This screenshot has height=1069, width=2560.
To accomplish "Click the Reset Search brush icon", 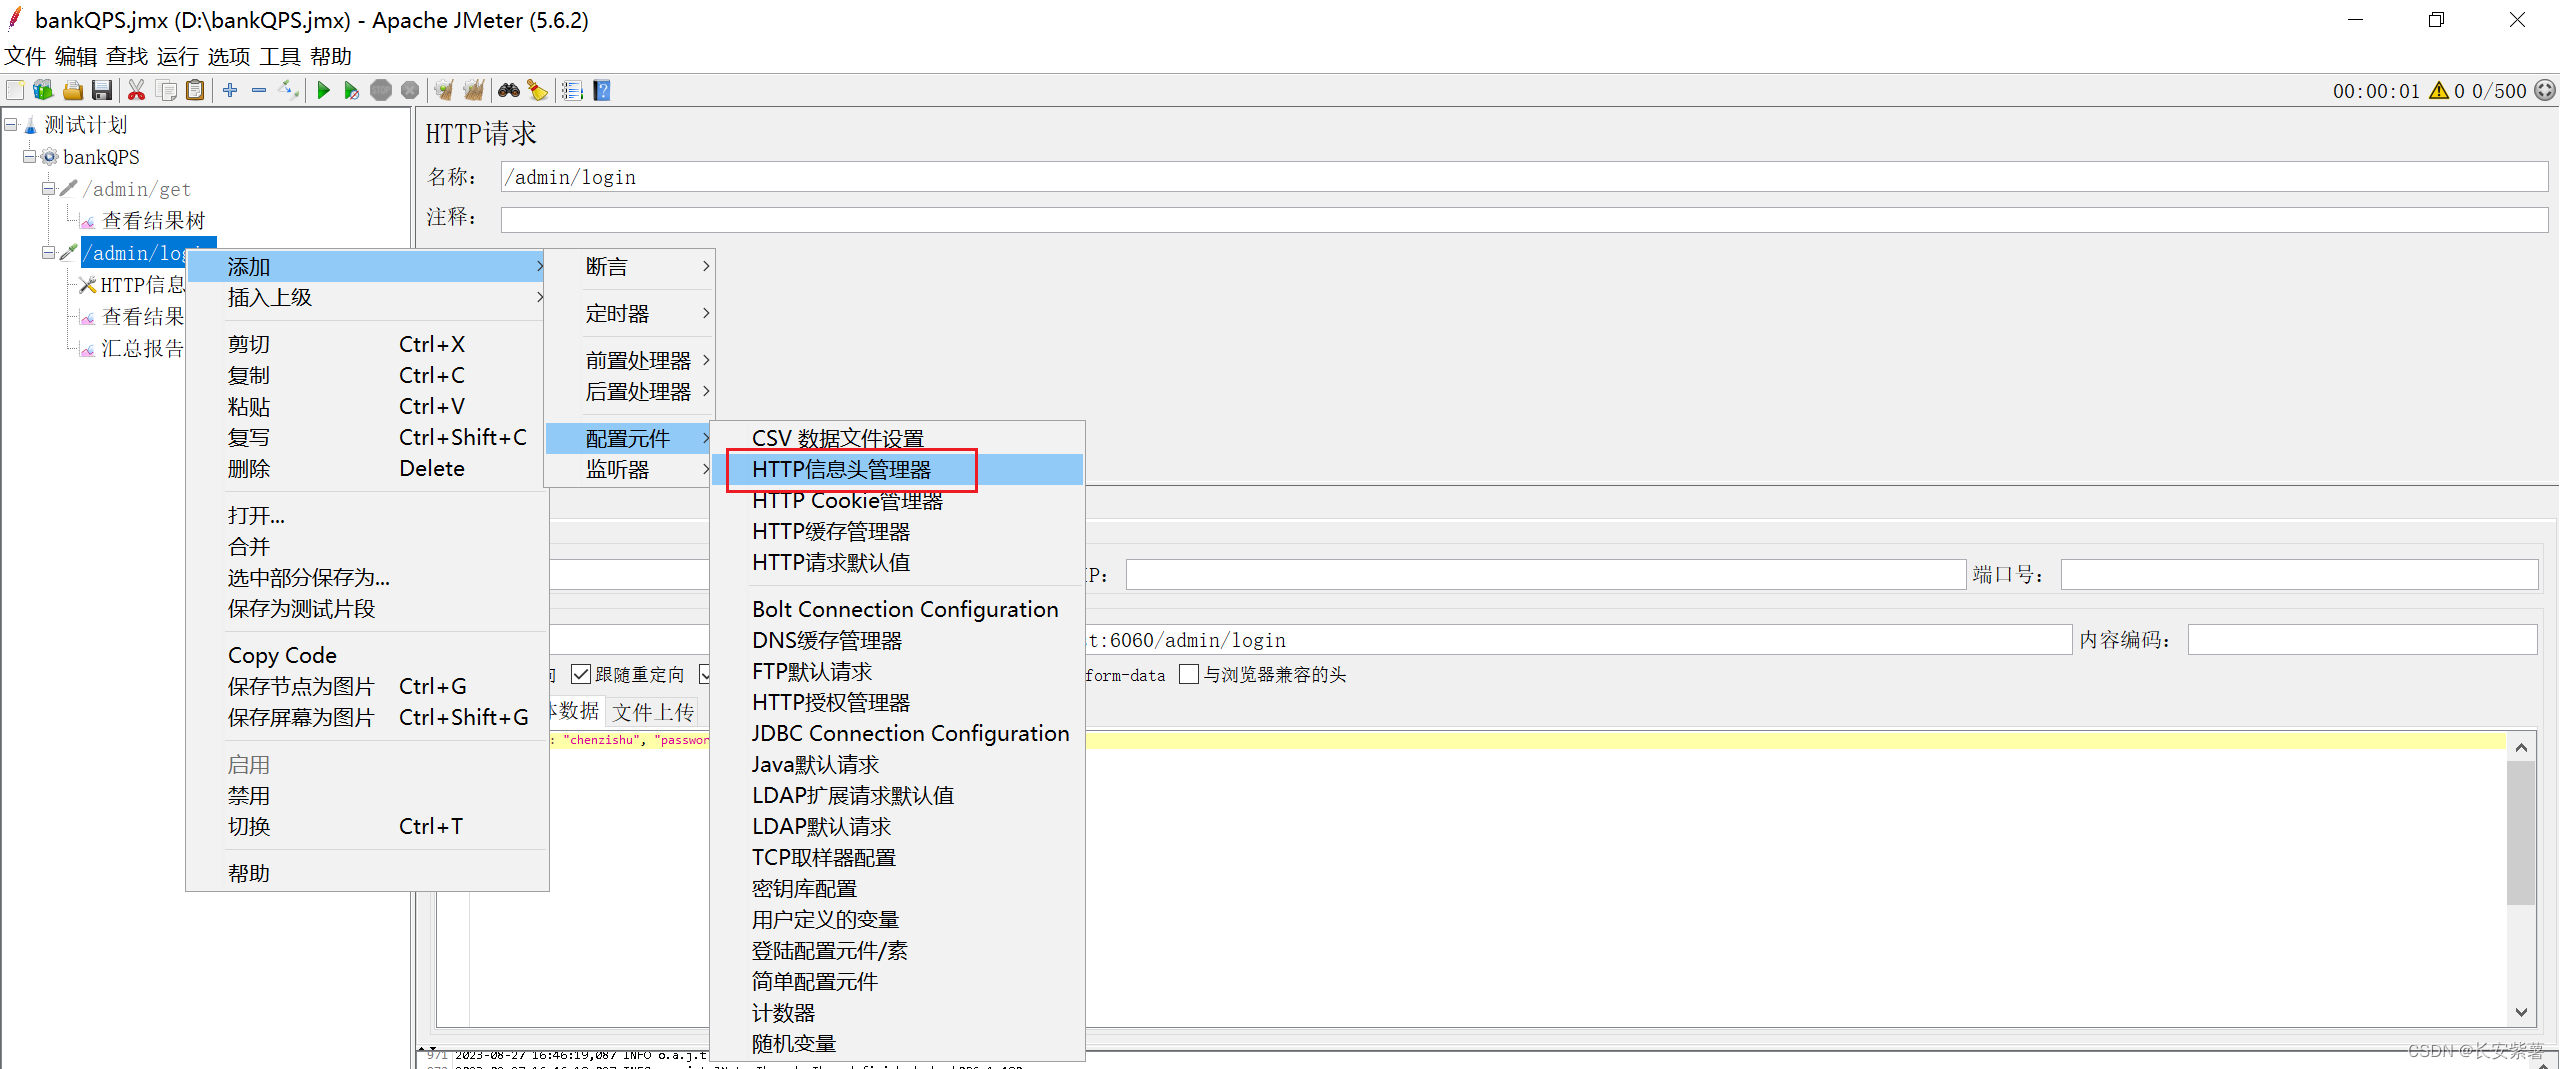I will click(x=538, y=91).
